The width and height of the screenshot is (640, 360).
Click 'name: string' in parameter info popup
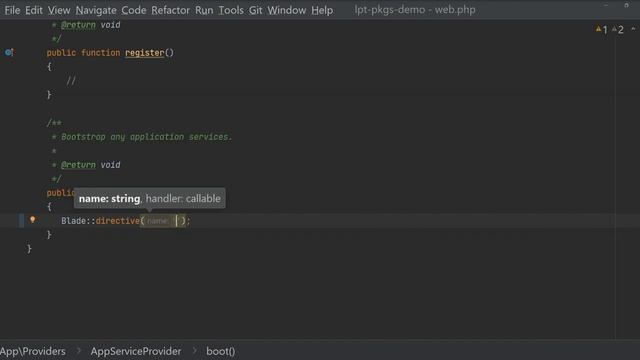click(109, 199)
